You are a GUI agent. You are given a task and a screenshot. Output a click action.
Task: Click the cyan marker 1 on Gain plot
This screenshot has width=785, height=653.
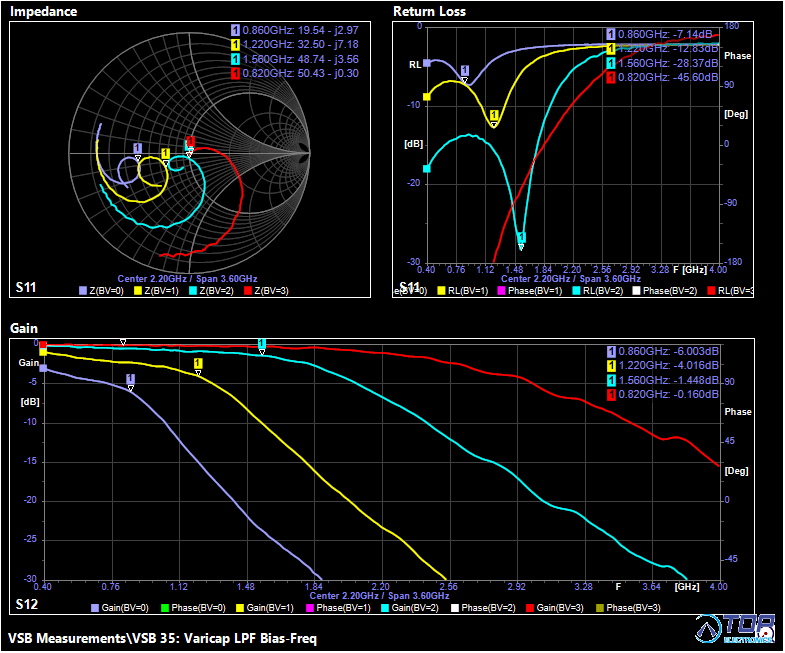[x=262, y=344]
